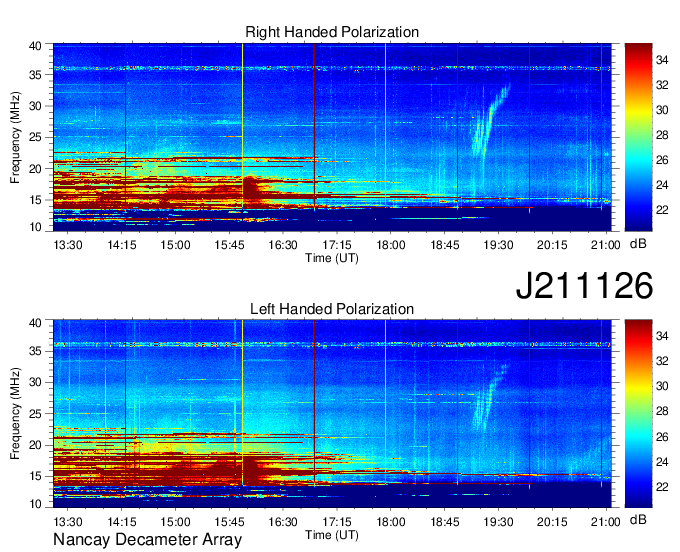Viewport: 680px width, 552px height.
Task: Click 'Frequency (MHz)' label of Right Handed plot
Action: coord(15,137)
